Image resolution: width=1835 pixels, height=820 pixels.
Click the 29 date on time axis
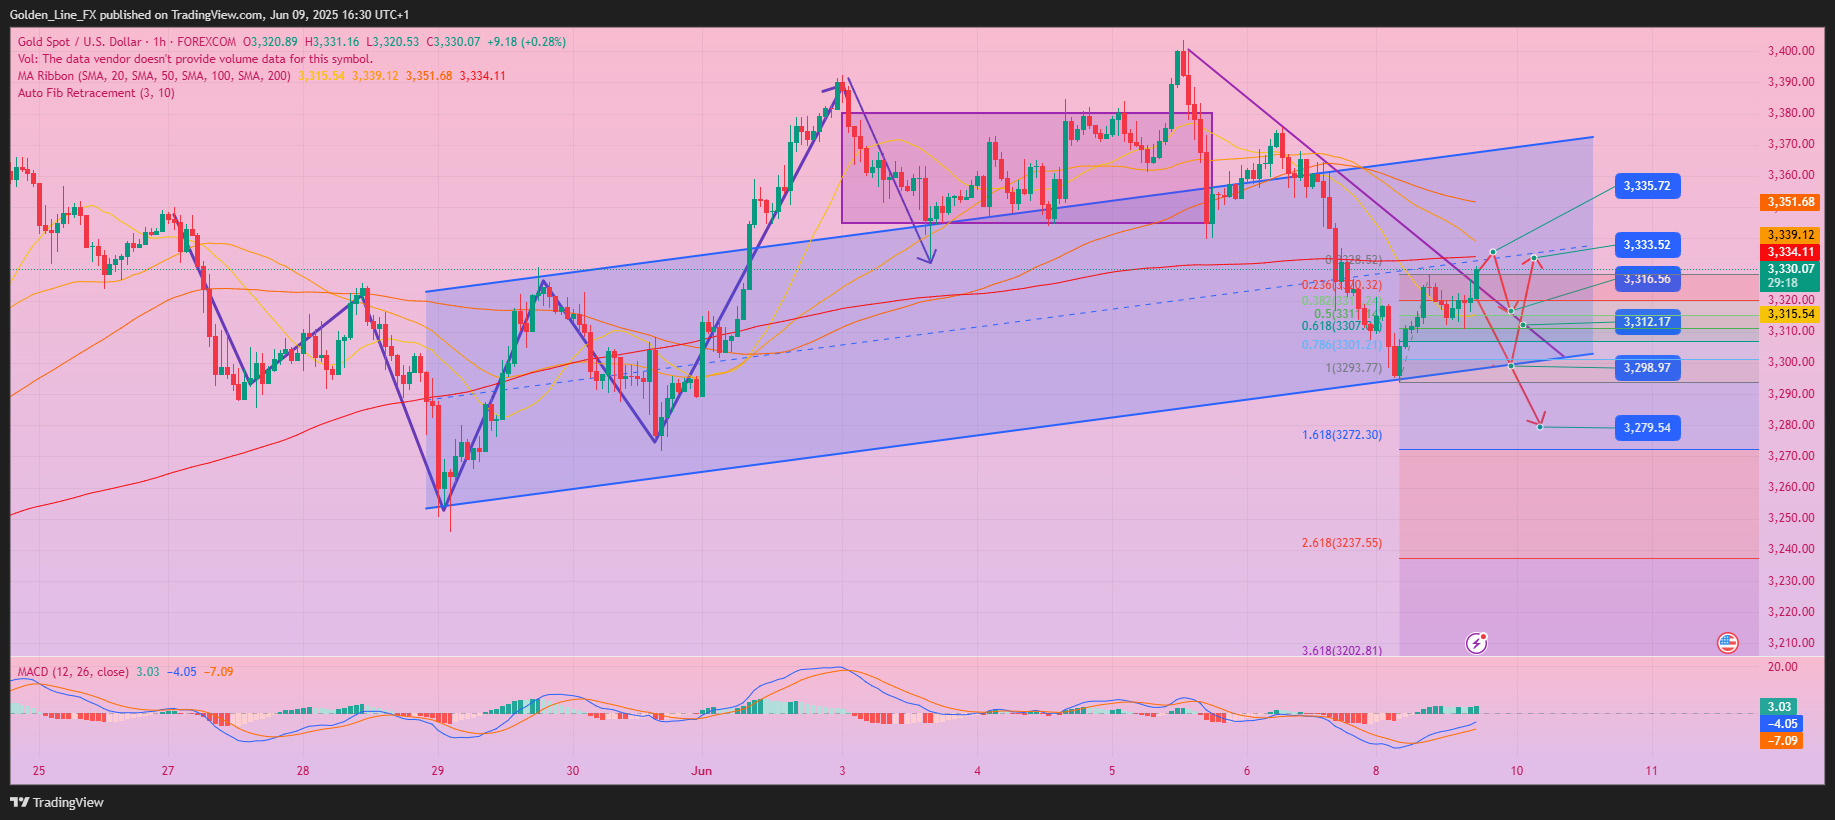[x=438, y=771]
